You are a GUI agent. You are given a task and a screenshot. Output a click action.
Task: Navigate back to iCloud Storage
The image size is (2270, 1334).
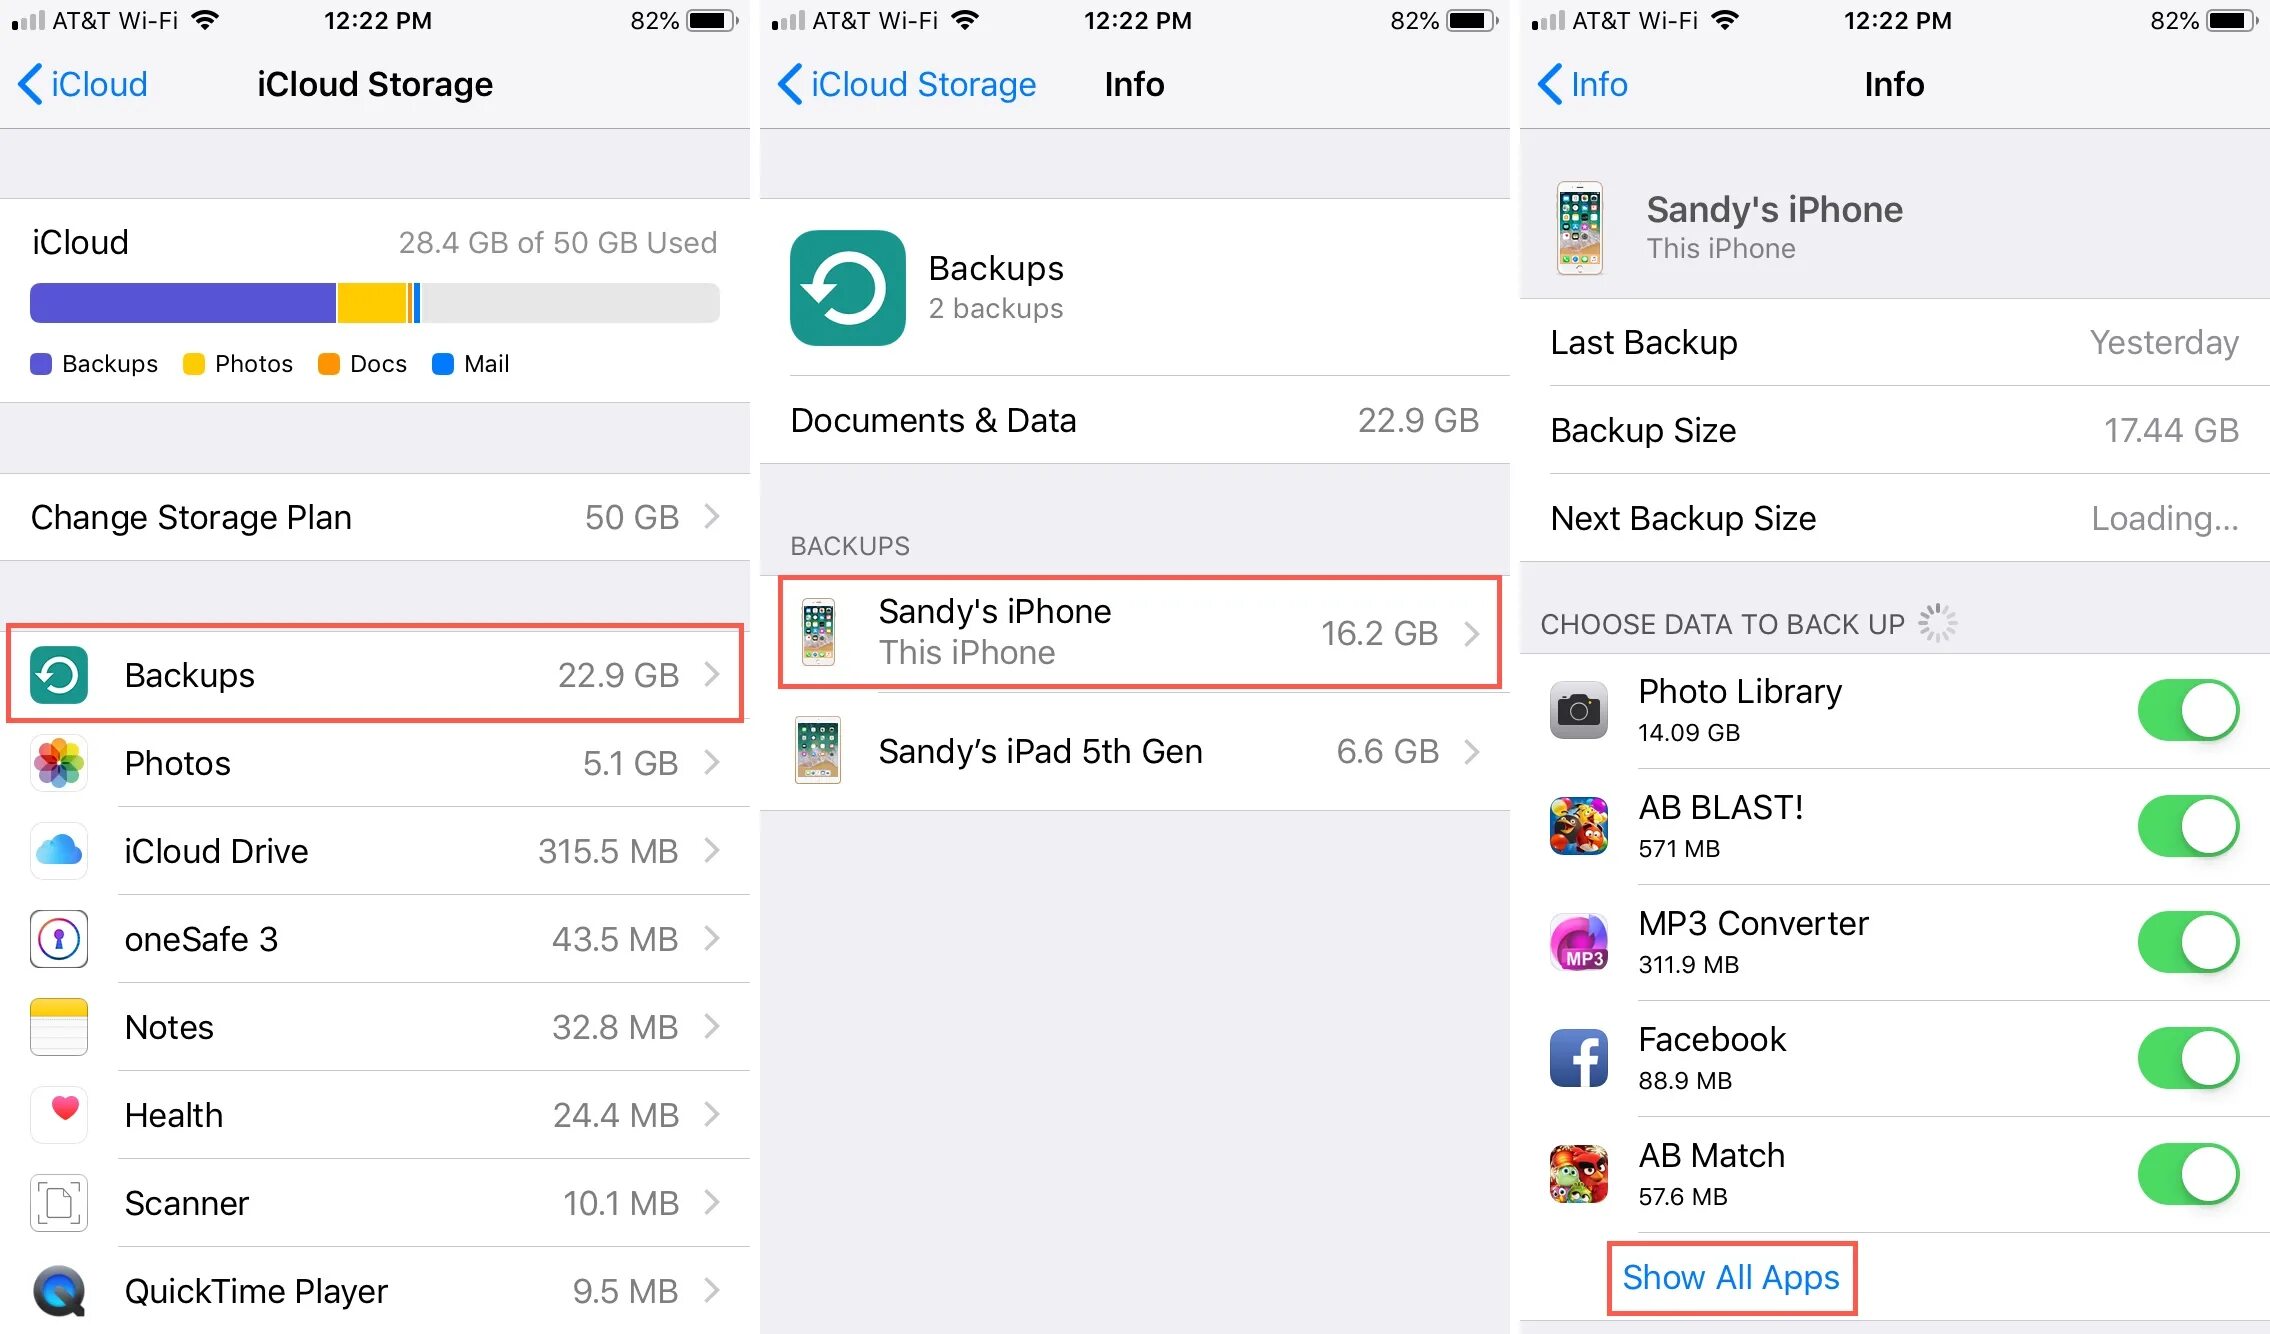(884, 84)
